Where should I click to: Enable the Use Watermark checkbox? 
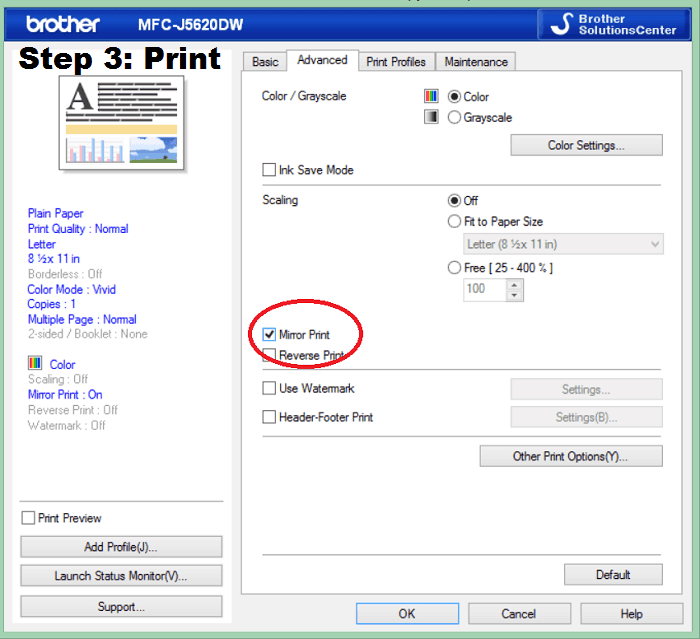click(269, 388)
